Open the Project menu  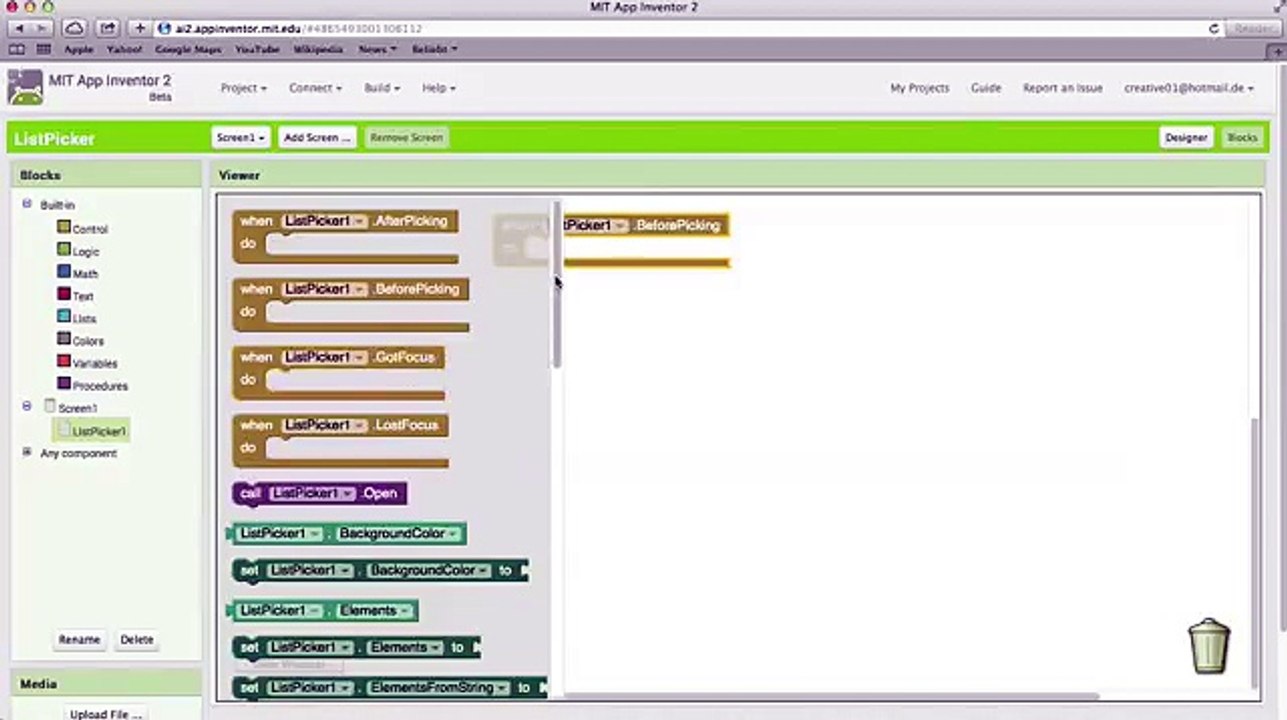pos(243,88)
